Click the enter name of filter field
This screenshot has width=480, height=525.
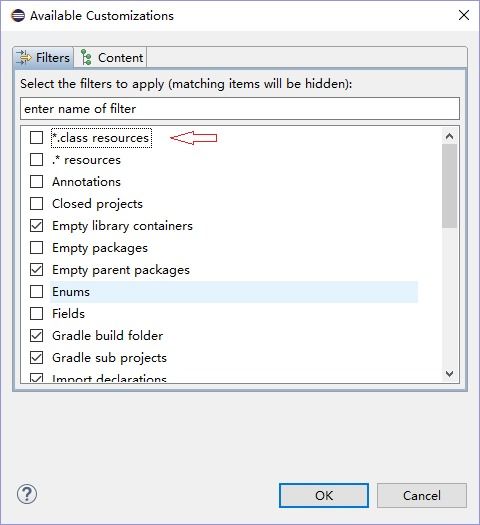pos(240,108)
